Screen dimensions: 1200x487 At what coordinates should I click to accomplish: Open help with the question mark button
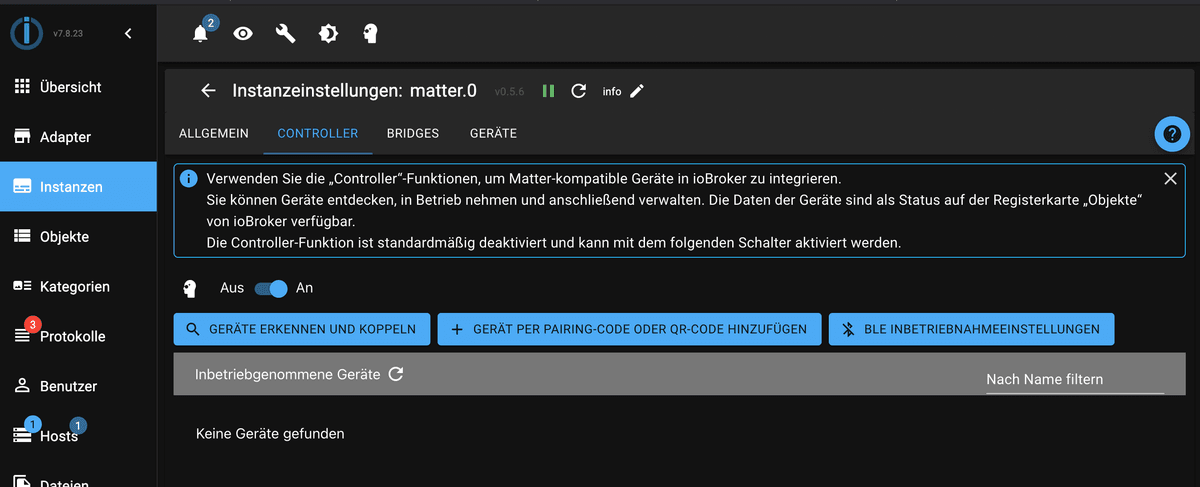pos(1172,134)
